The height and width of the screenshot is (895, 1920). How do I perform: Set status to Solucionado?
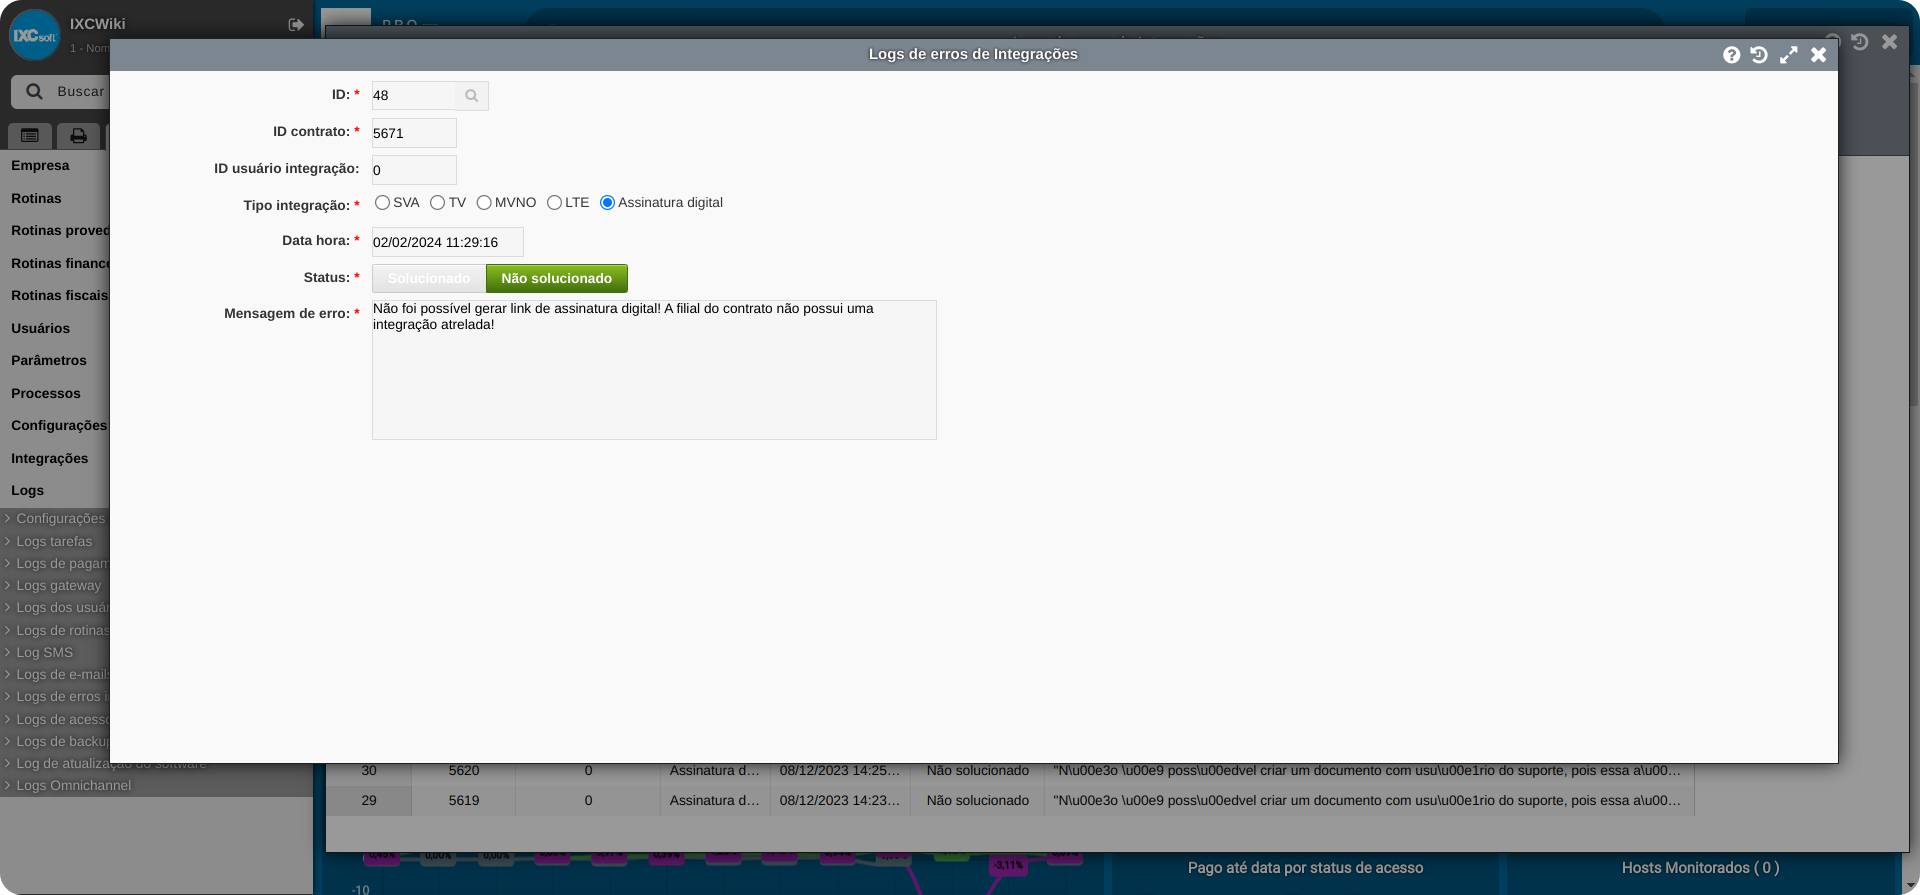[x=429, y=278]
